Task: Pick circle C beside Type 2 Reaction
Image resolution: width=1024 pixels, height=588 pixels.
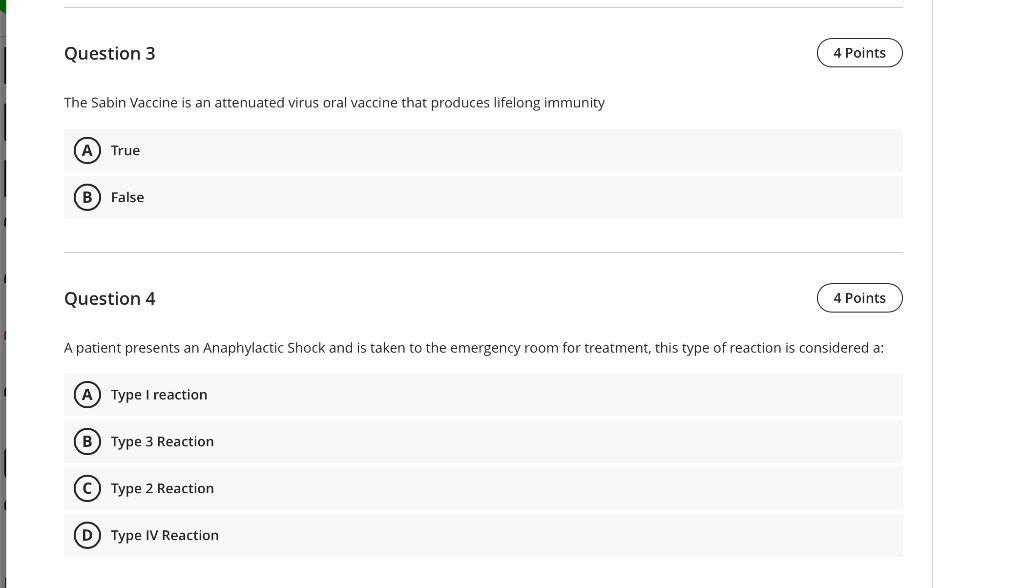Action: 87,489
